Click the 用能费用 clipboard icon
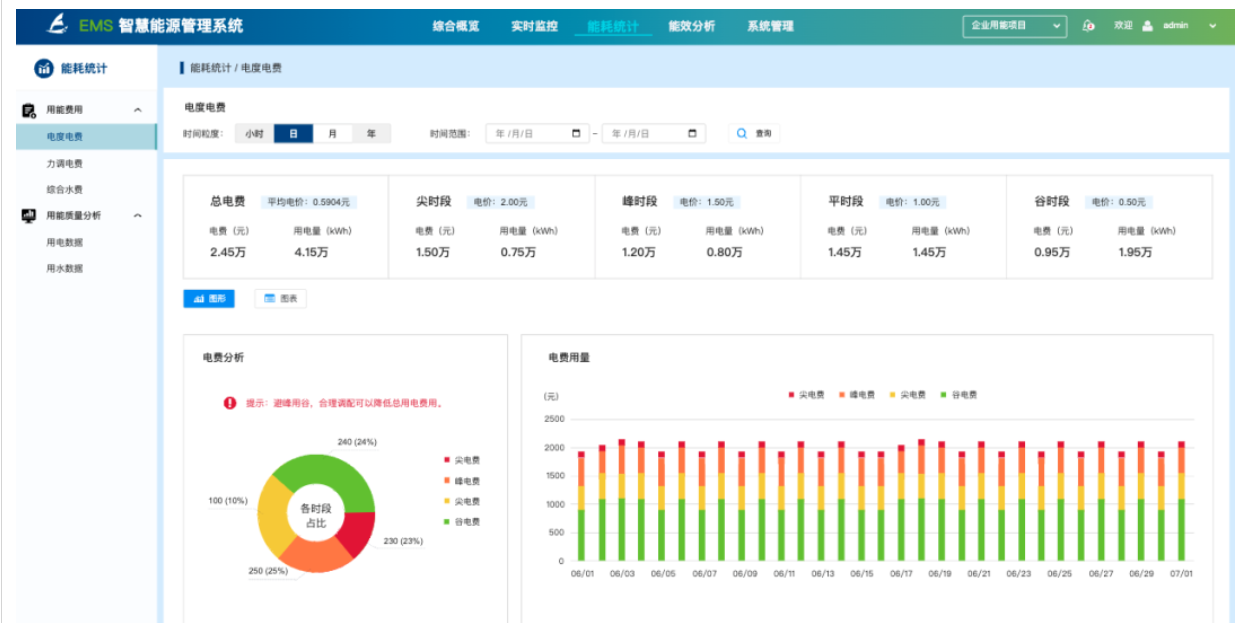Viewport: 1239px width, 623px height. point(29,110)
